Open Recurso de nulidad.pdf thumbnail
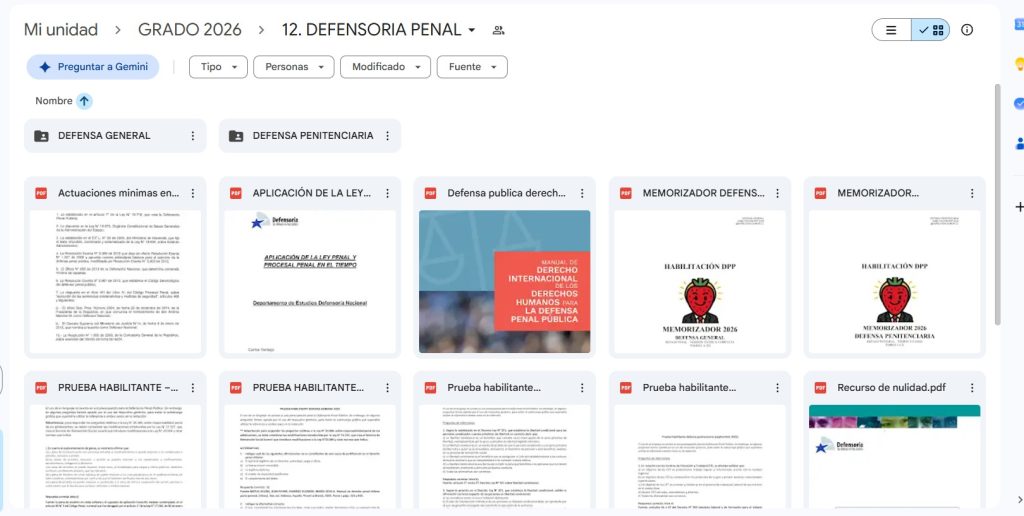 [895, 457]
